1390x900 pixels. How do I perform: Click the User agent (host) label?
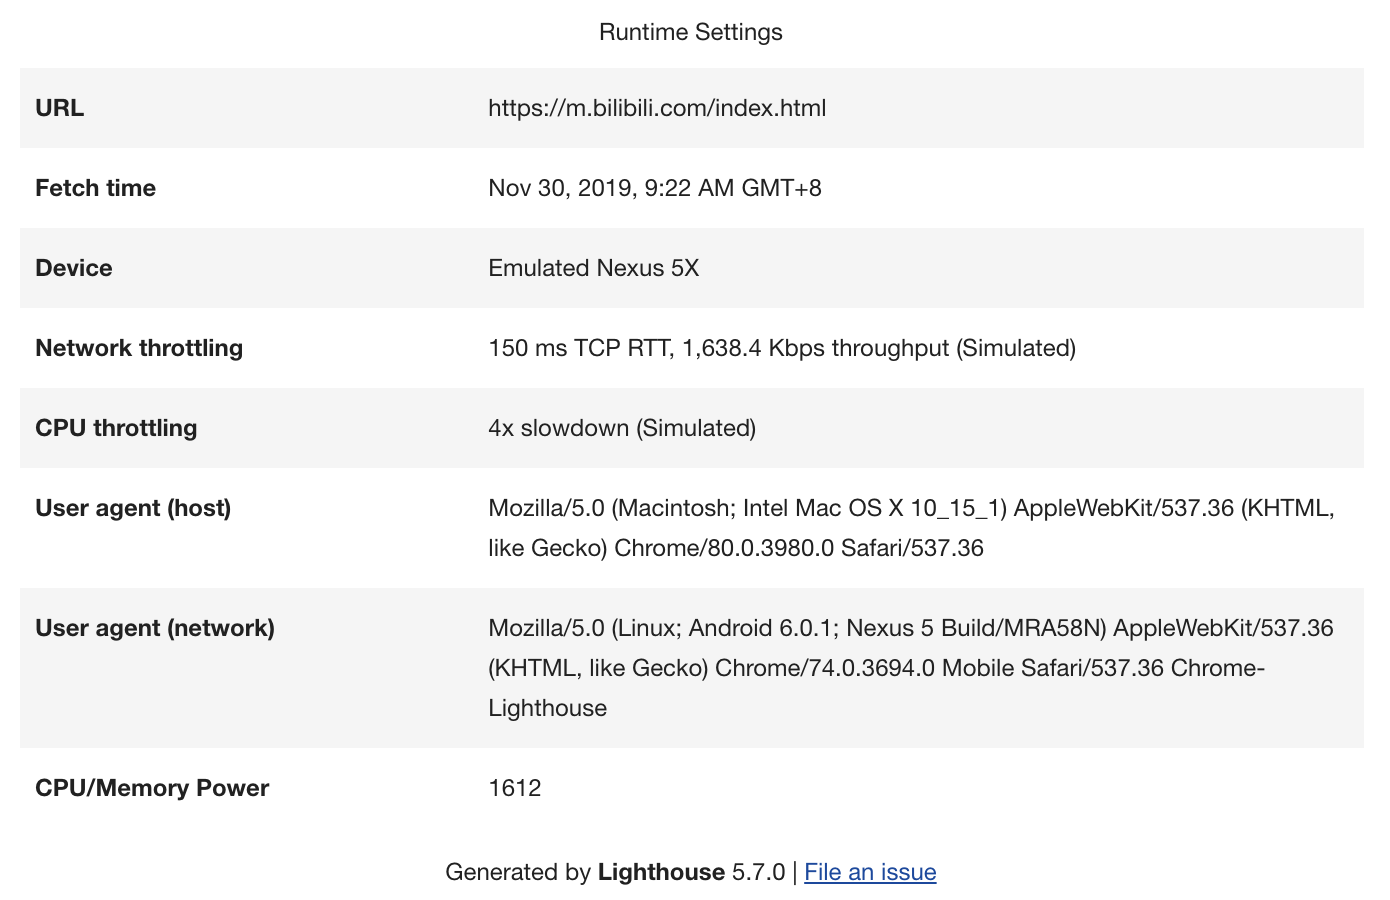pyautogui.click(x=133, y=508)
